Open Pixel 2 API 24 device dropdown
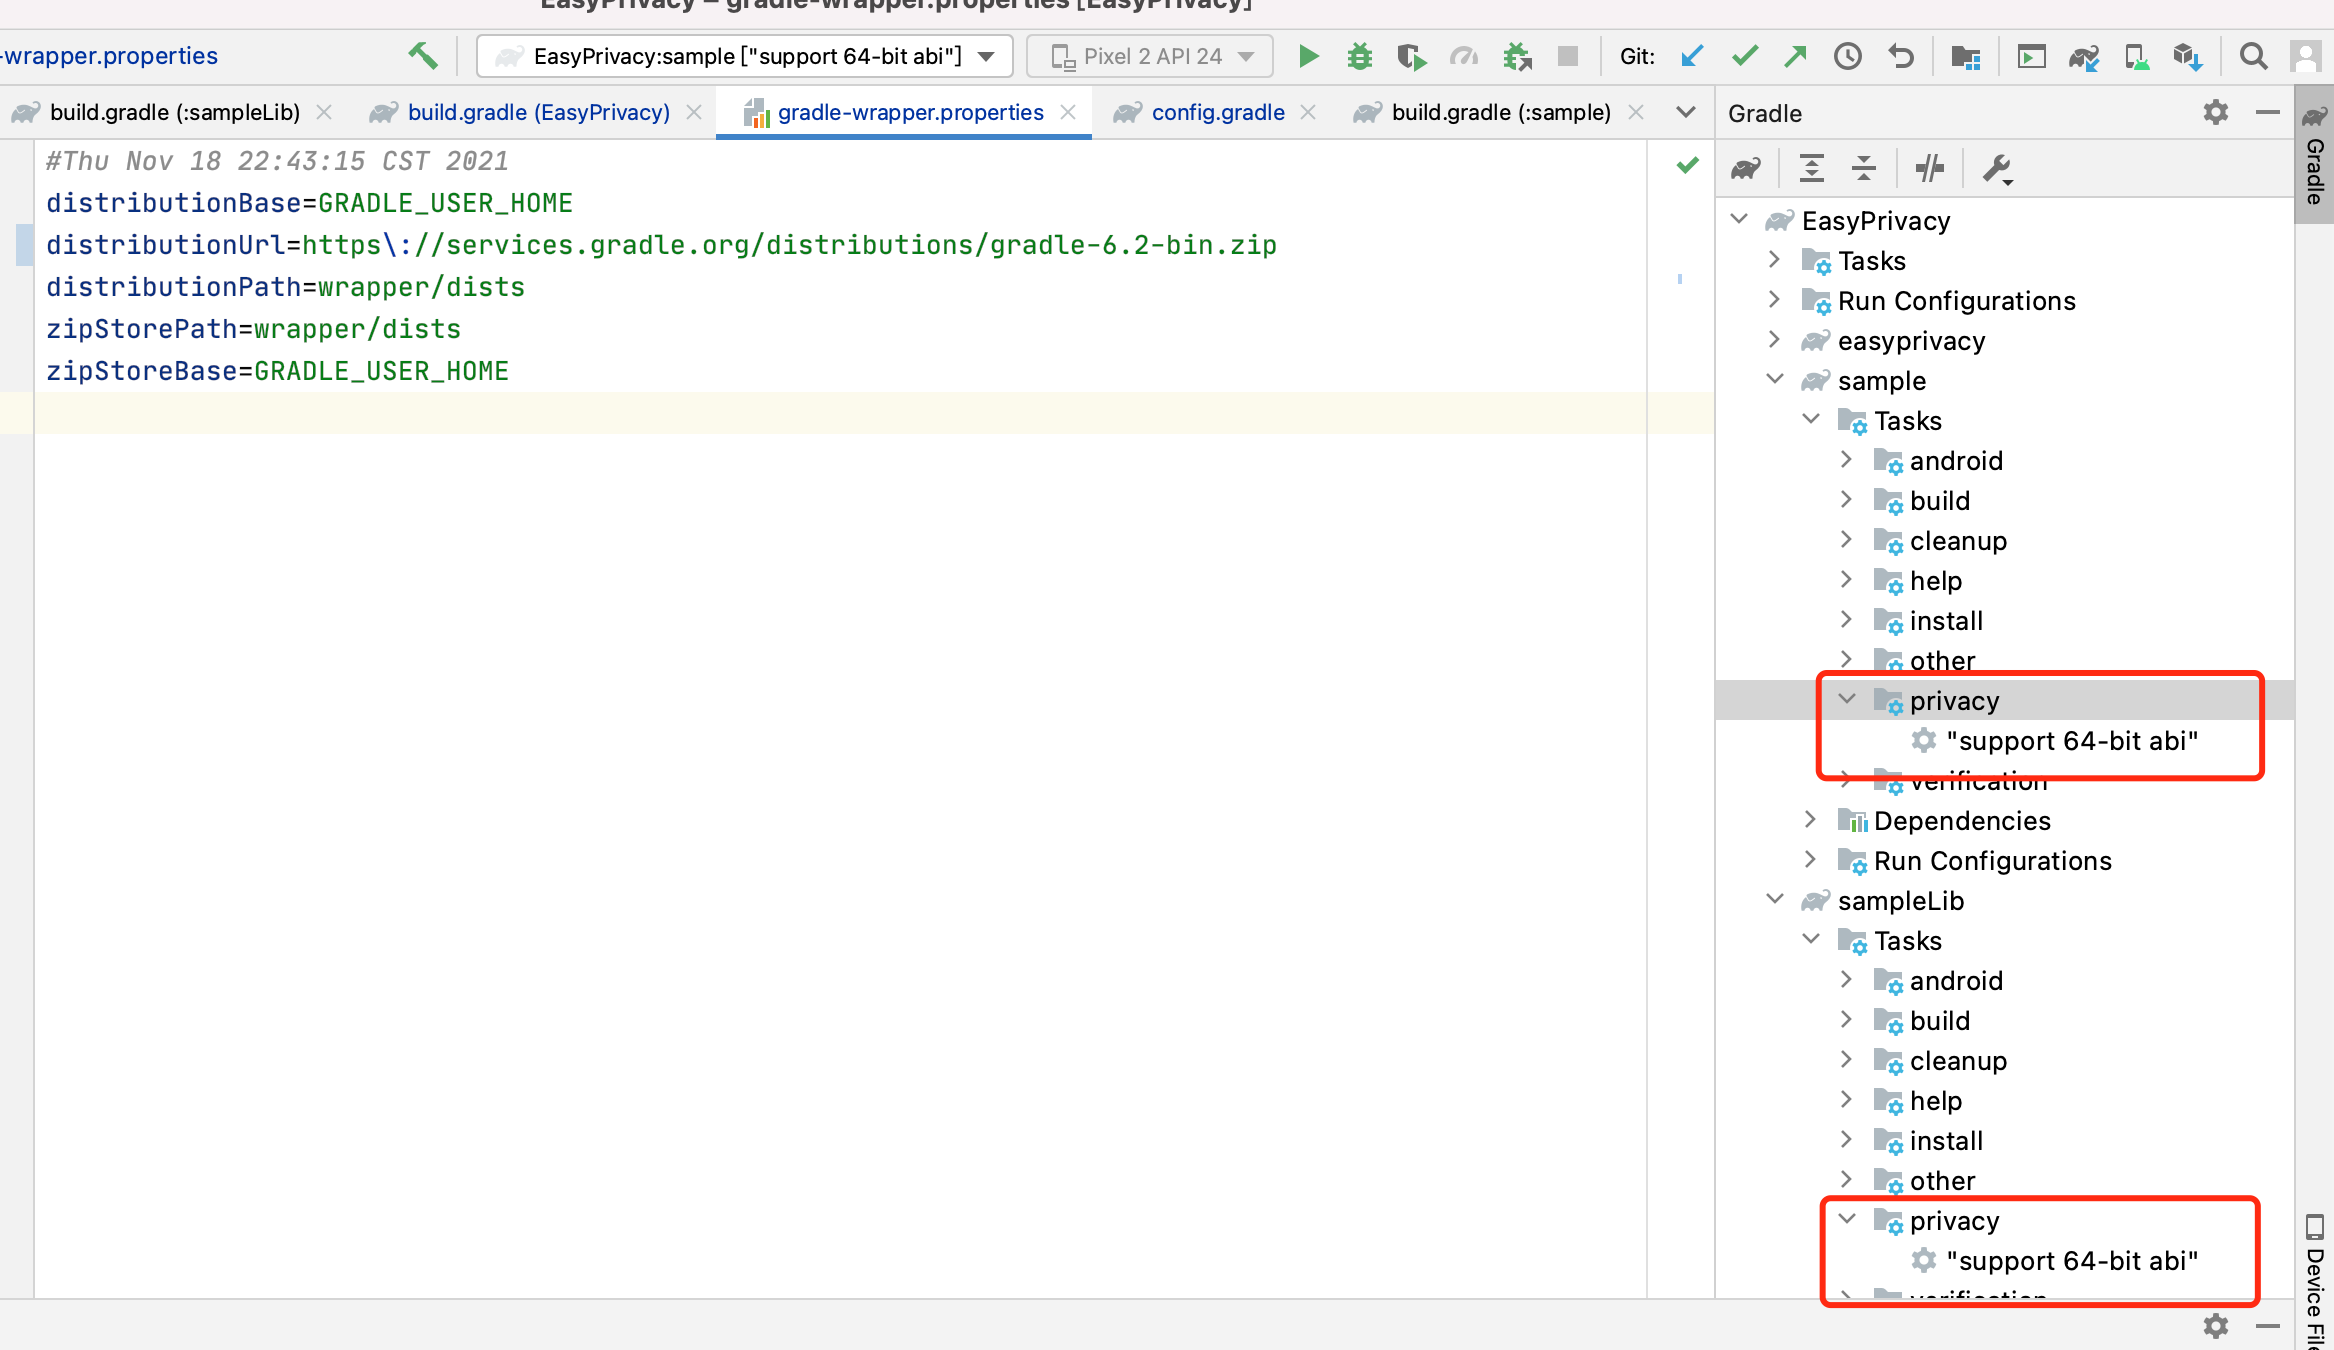This screenshot has width=2334, height=1350. point(1150,56)
